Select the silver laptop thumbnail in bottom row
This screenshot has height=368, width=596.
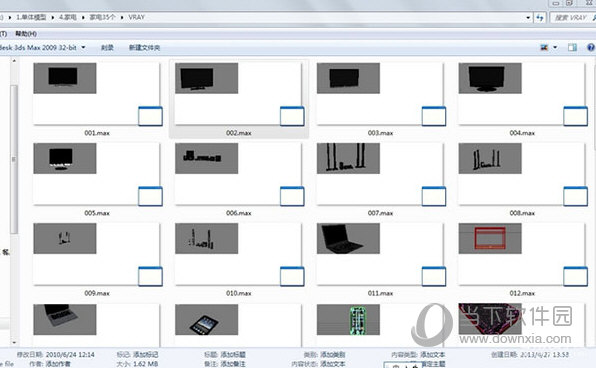point(65,319)
